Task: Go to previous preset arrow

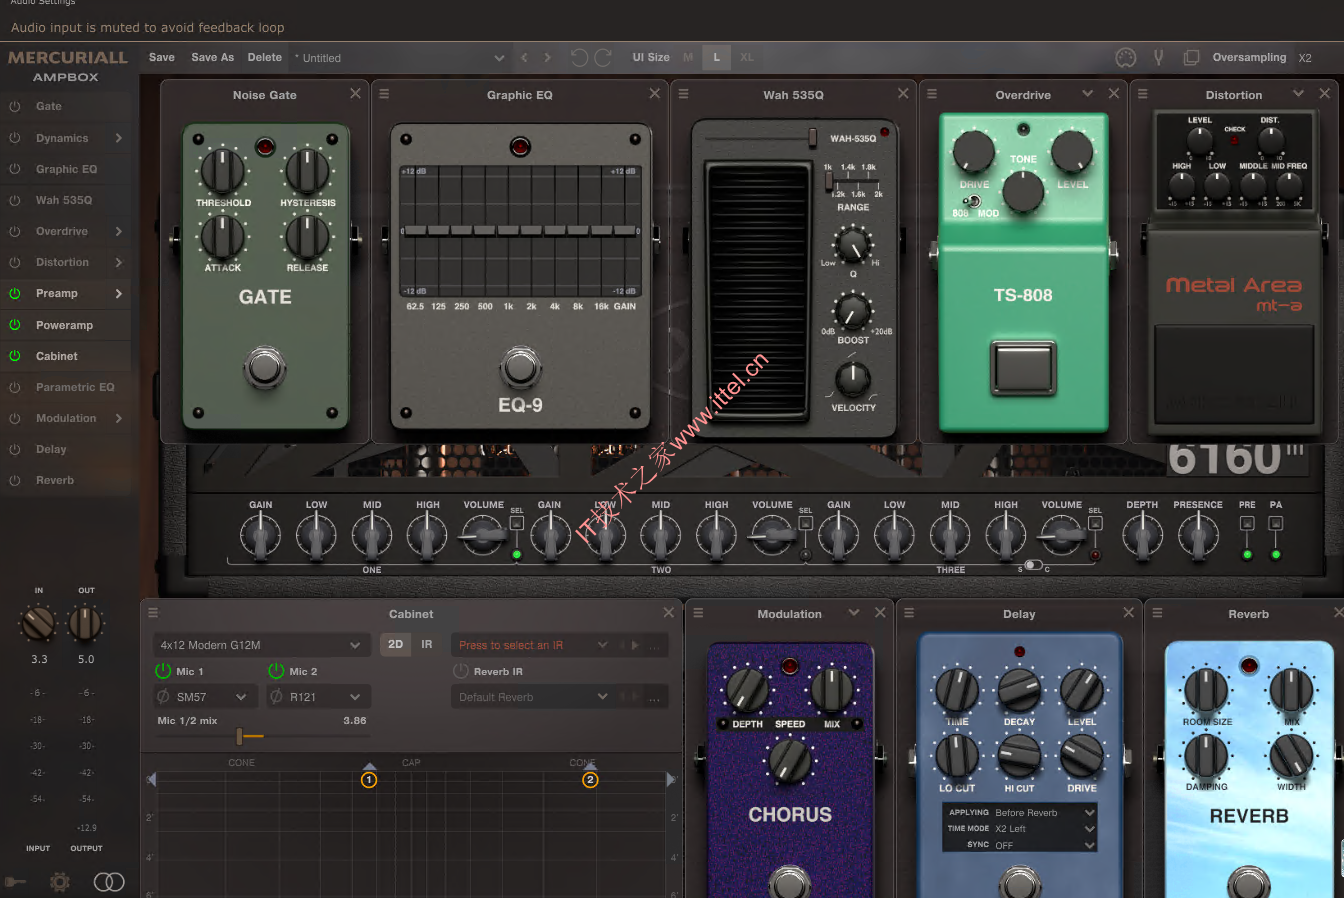Action: pos(524,58)
